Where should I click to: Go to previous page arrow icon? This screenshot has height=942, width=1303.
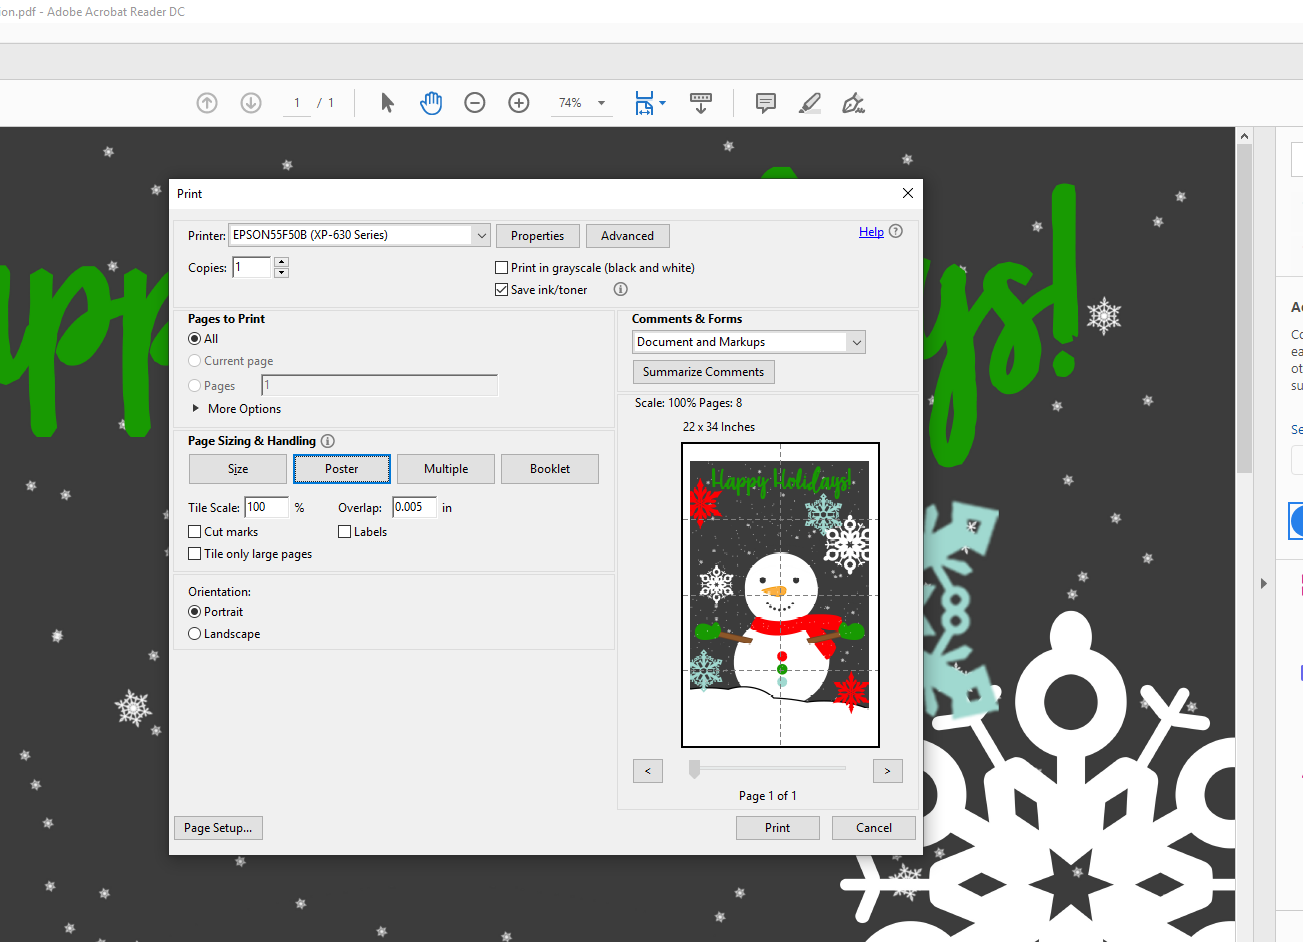(207, 103)
